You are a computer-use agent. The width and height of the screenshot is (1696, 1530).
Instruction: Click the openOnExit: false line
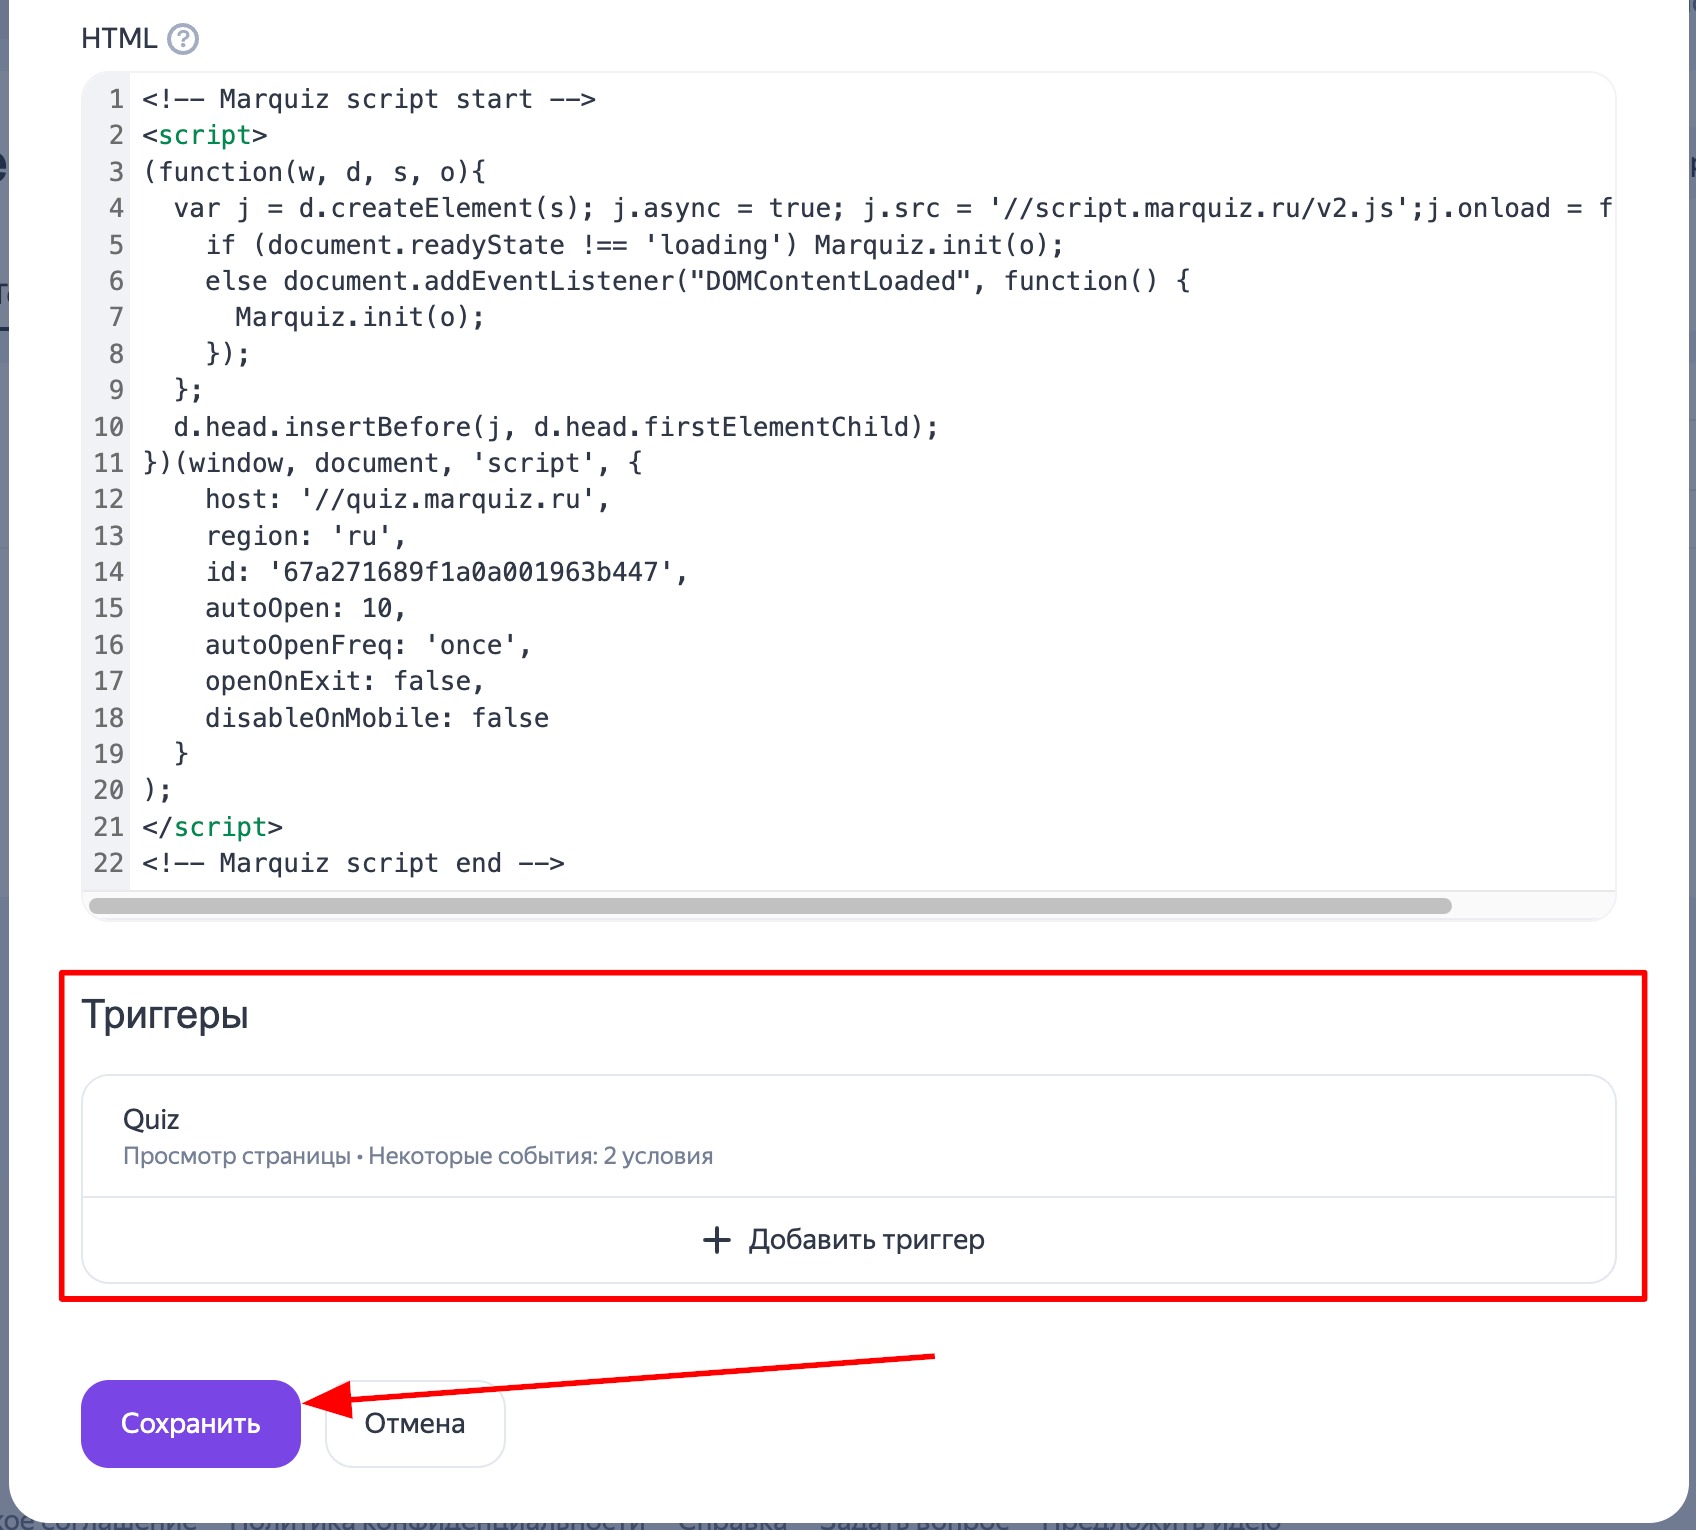click(x=345, y=681)
